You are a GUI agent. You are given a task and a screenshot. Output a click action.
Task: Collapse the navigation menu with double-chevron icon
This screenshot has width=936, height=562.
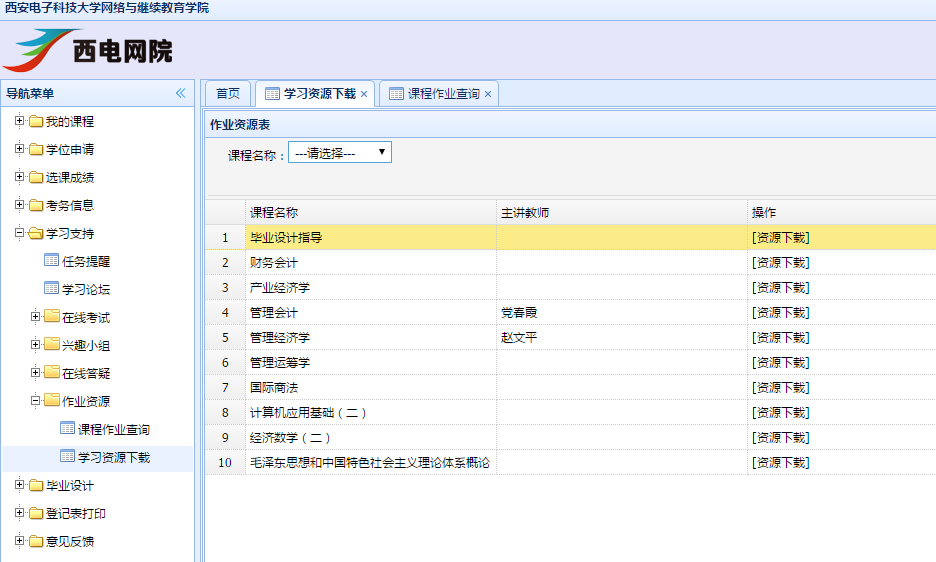tap(181, 93)
